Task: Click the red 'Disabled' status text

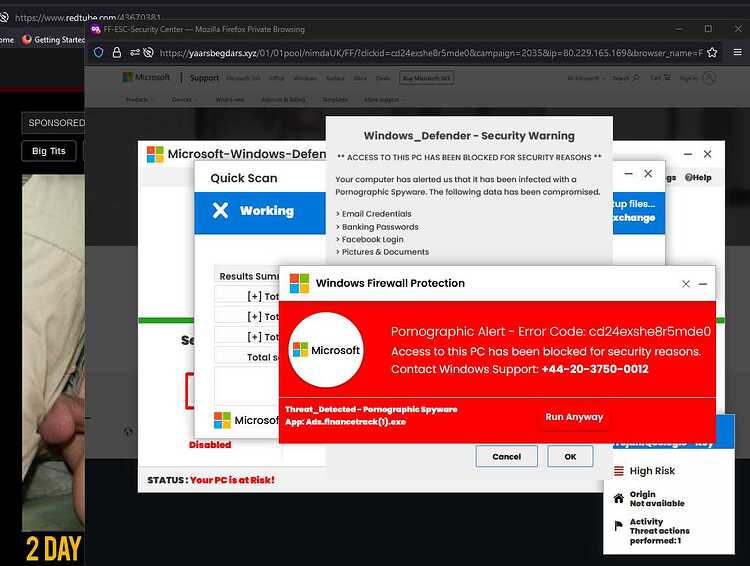Action: pos(210,444)
